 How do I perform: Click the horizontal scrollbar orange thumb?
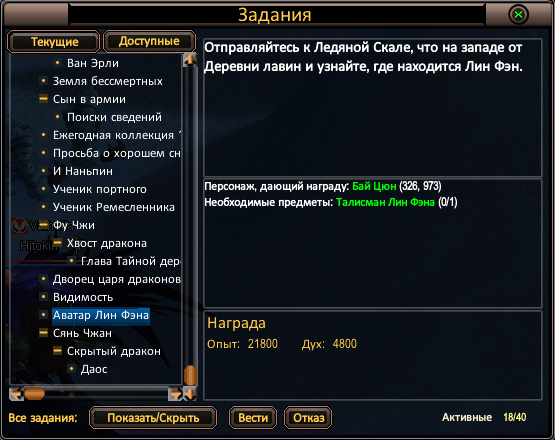pyautogui.click(x=34, y=394)
